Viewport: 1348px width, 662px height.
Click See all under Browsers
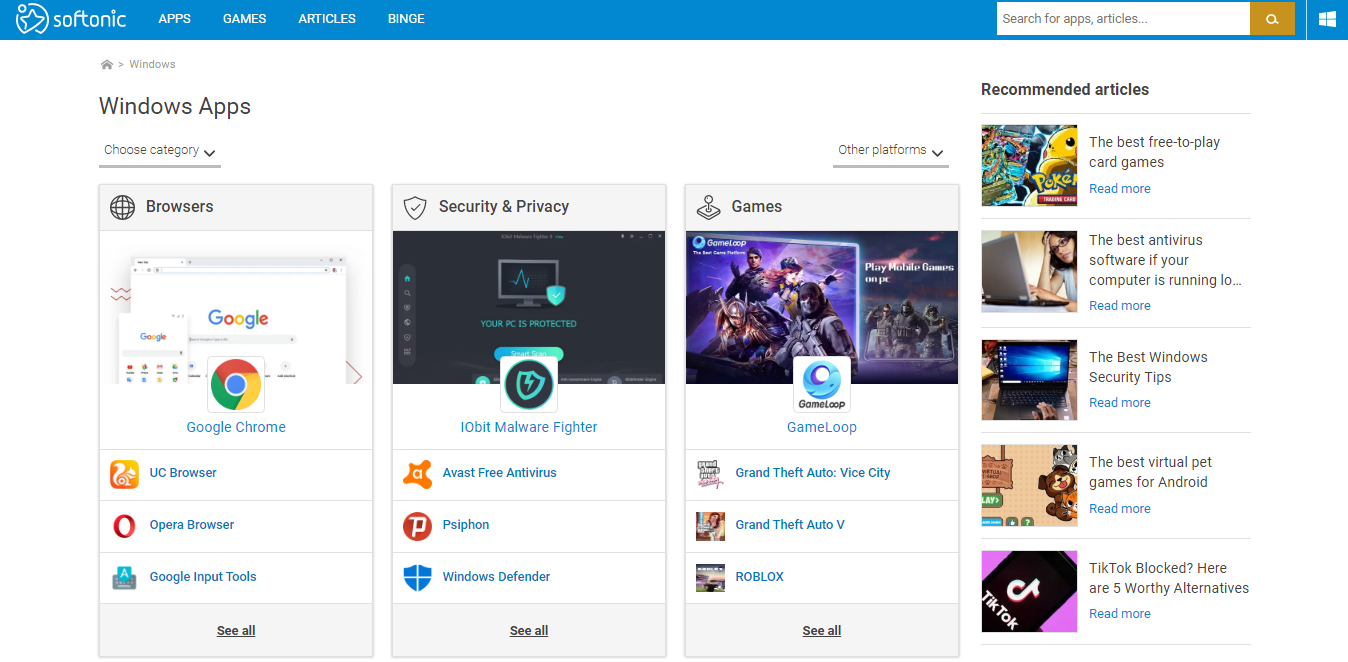click(236, 631)
